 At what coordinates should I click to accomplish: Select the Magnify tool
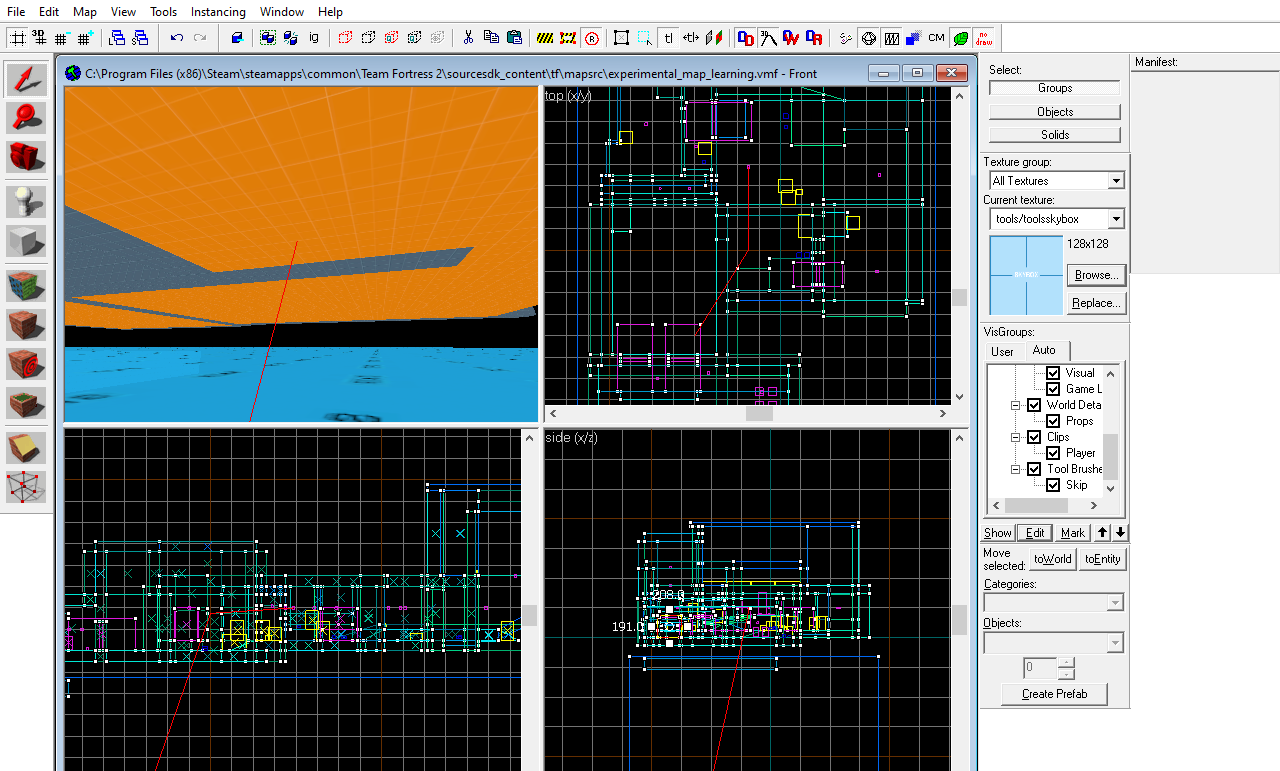[26, 118]
